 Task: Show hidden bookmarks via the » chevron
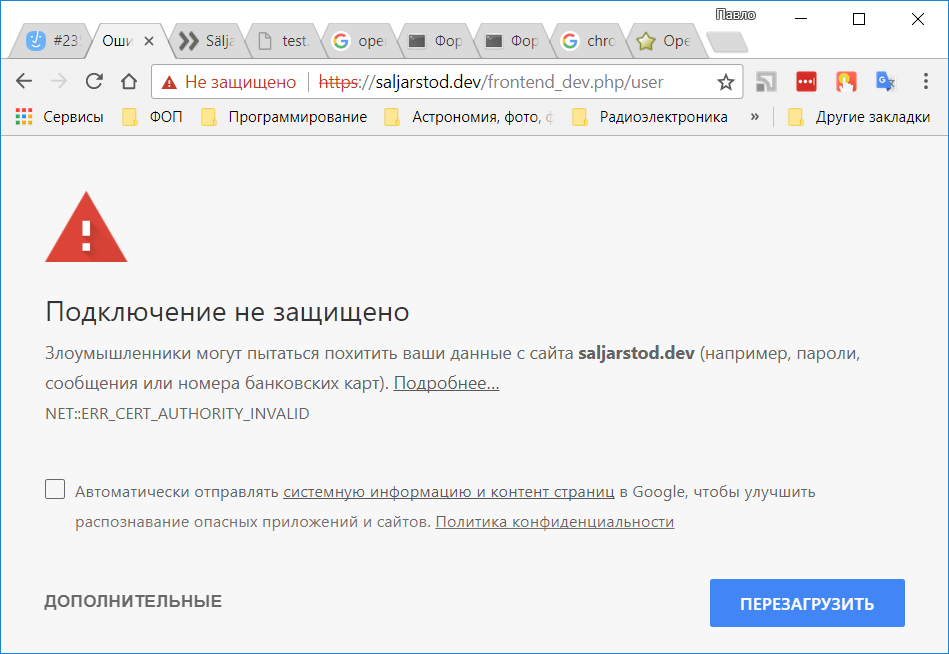[x=754, y=117]
